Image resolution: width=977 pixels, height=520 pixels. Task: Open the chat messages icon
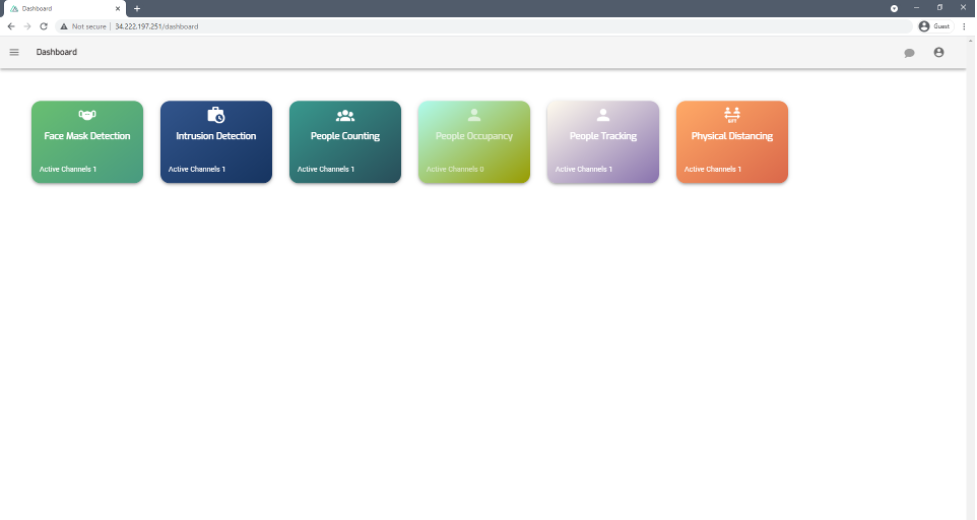pyautogui.click(x=909, y=53)
